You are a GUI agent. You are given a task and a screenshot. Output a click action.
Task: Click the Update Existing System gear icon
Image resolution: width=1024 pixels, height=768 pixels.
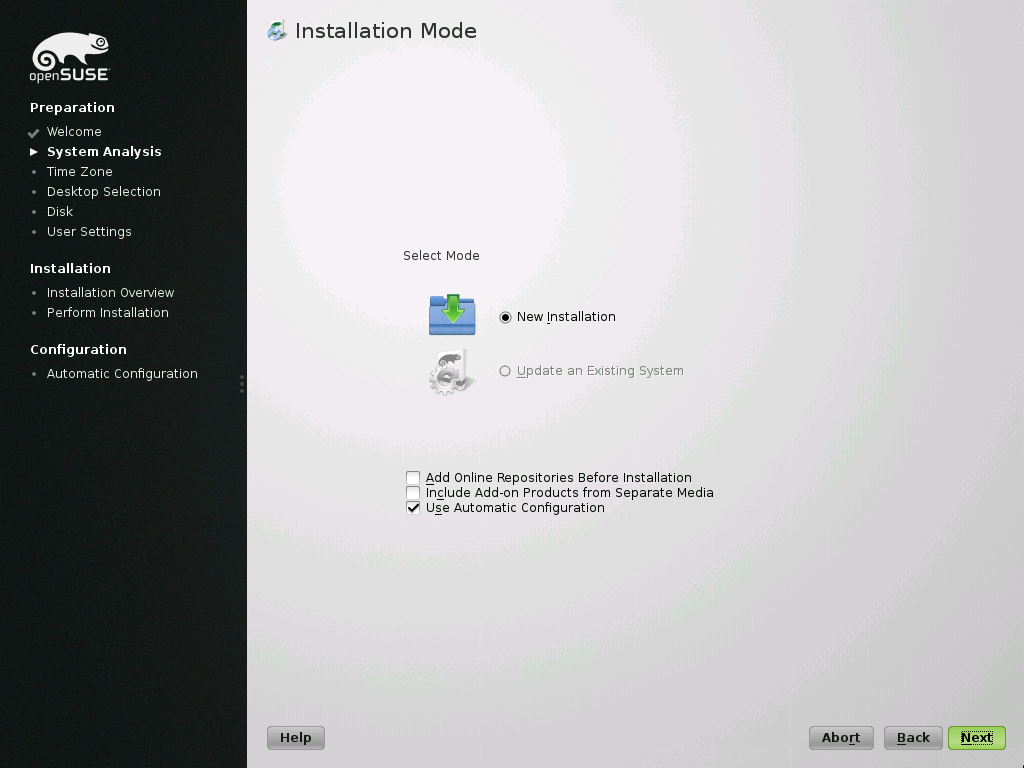(x=451, y=372)
